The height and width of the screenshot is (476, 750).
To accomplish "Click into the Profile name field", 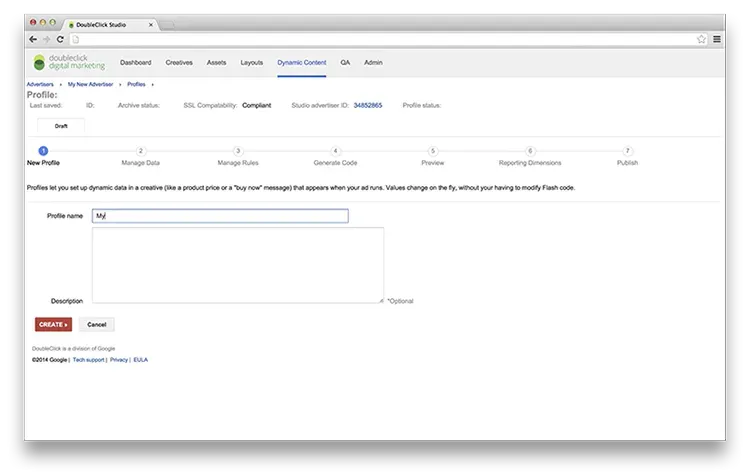I will click(x=219, y=216).
